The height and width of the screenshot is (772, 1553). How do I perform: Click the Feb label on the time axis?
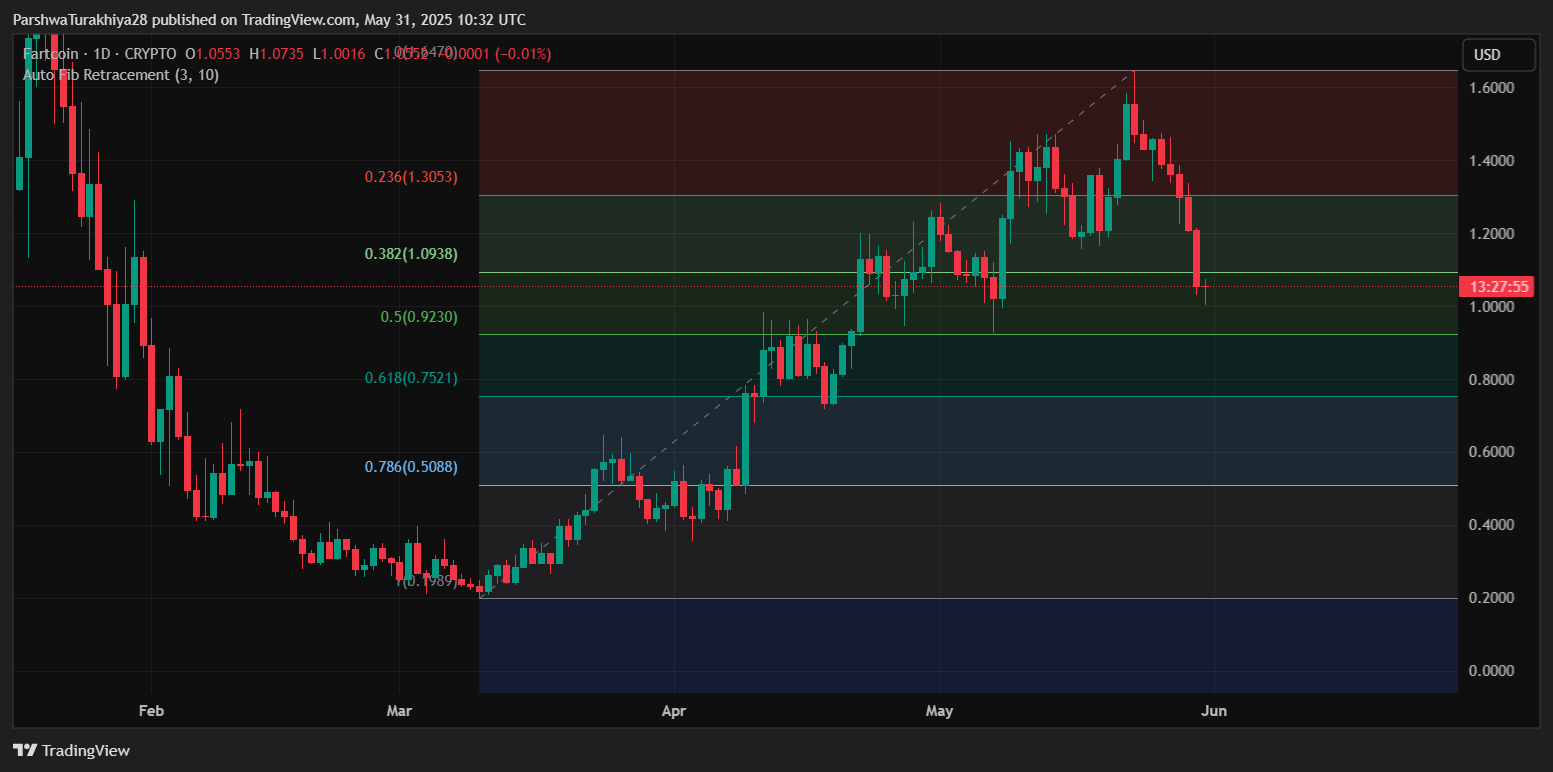pos(151,711)
